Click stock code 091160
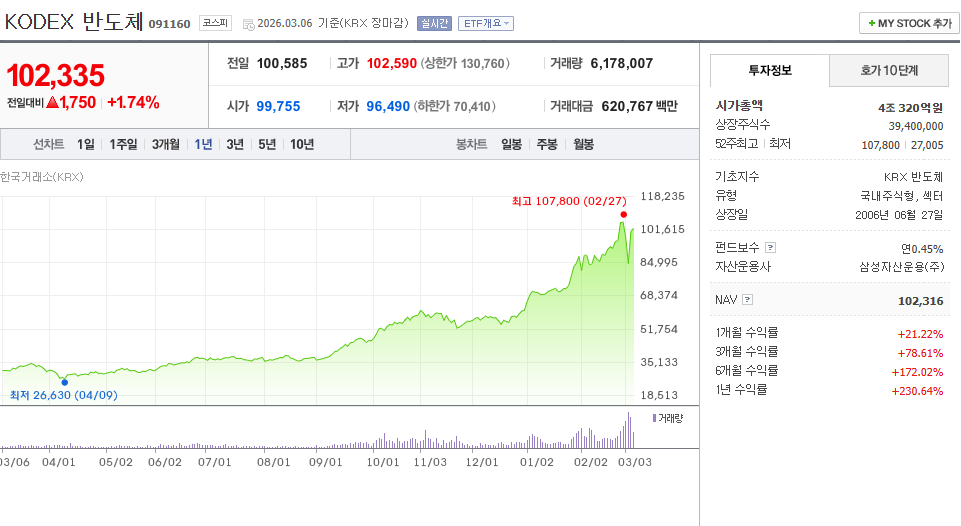The width and height of the screenshot is (961, 526). [x=170, y=24]
